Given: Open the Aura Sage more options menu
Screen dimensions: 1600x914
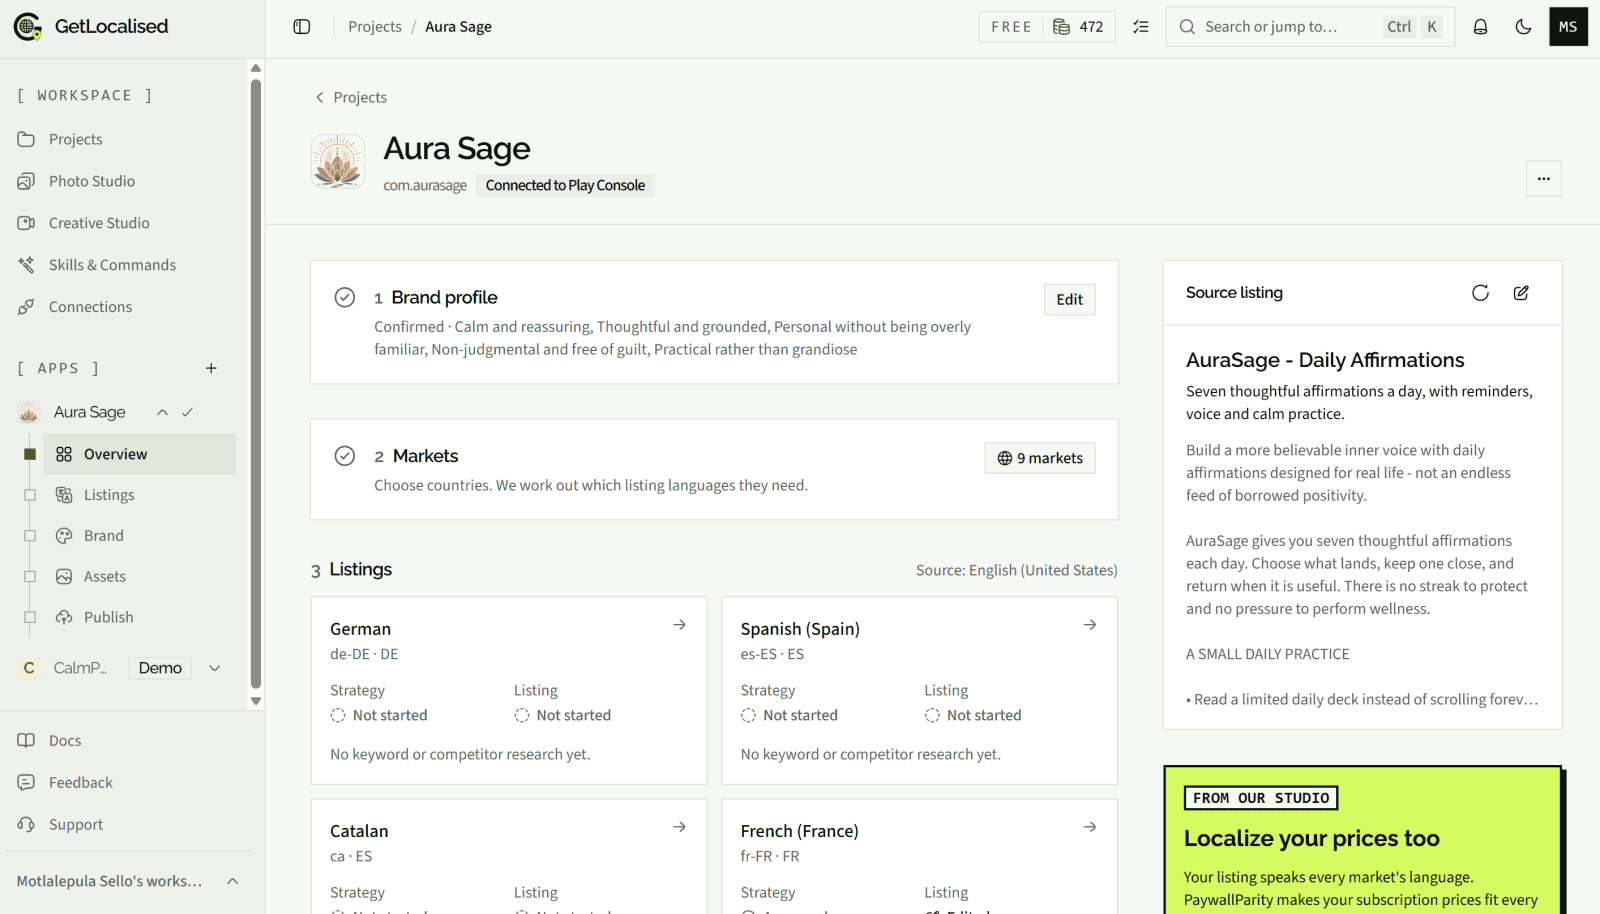Looking at the screenshot, I should pyautogui.click(x=1544, y=179).
